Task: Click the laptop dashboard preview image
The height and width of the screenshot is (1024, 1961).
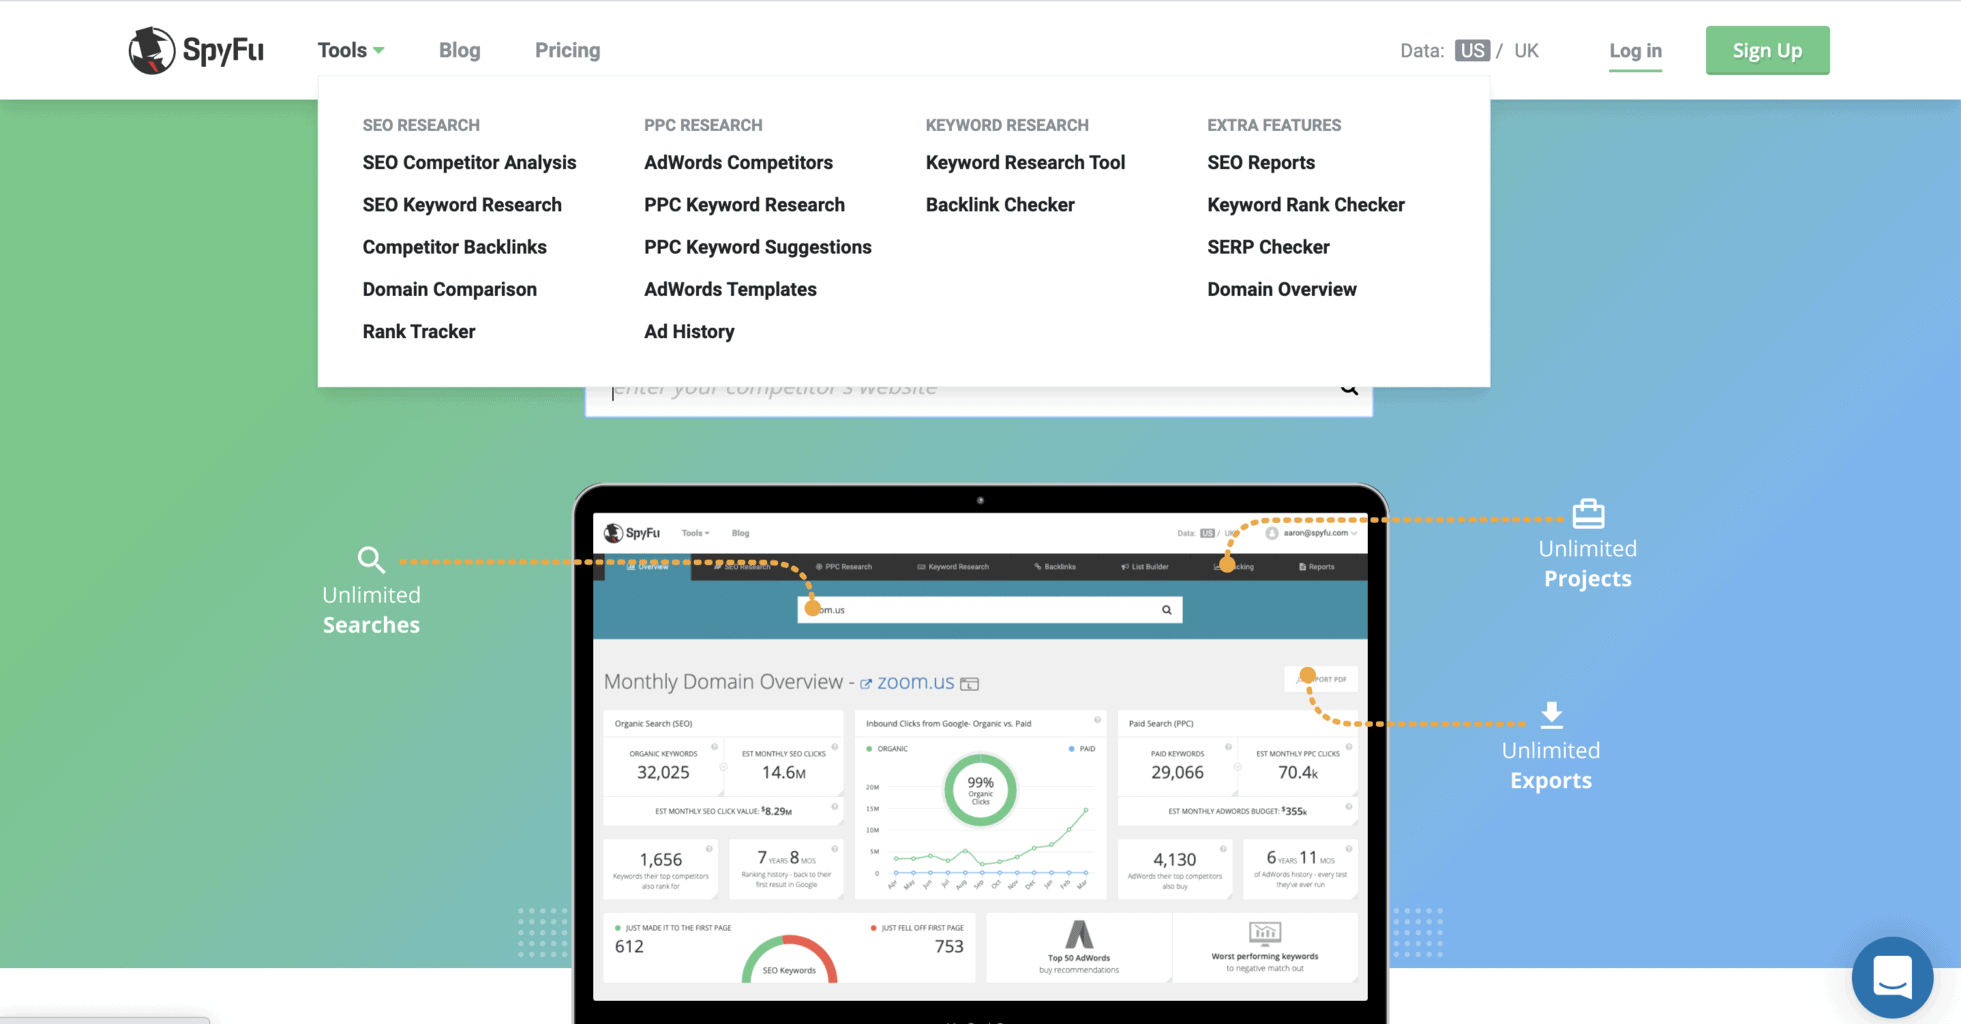Action: pos(980,754)
